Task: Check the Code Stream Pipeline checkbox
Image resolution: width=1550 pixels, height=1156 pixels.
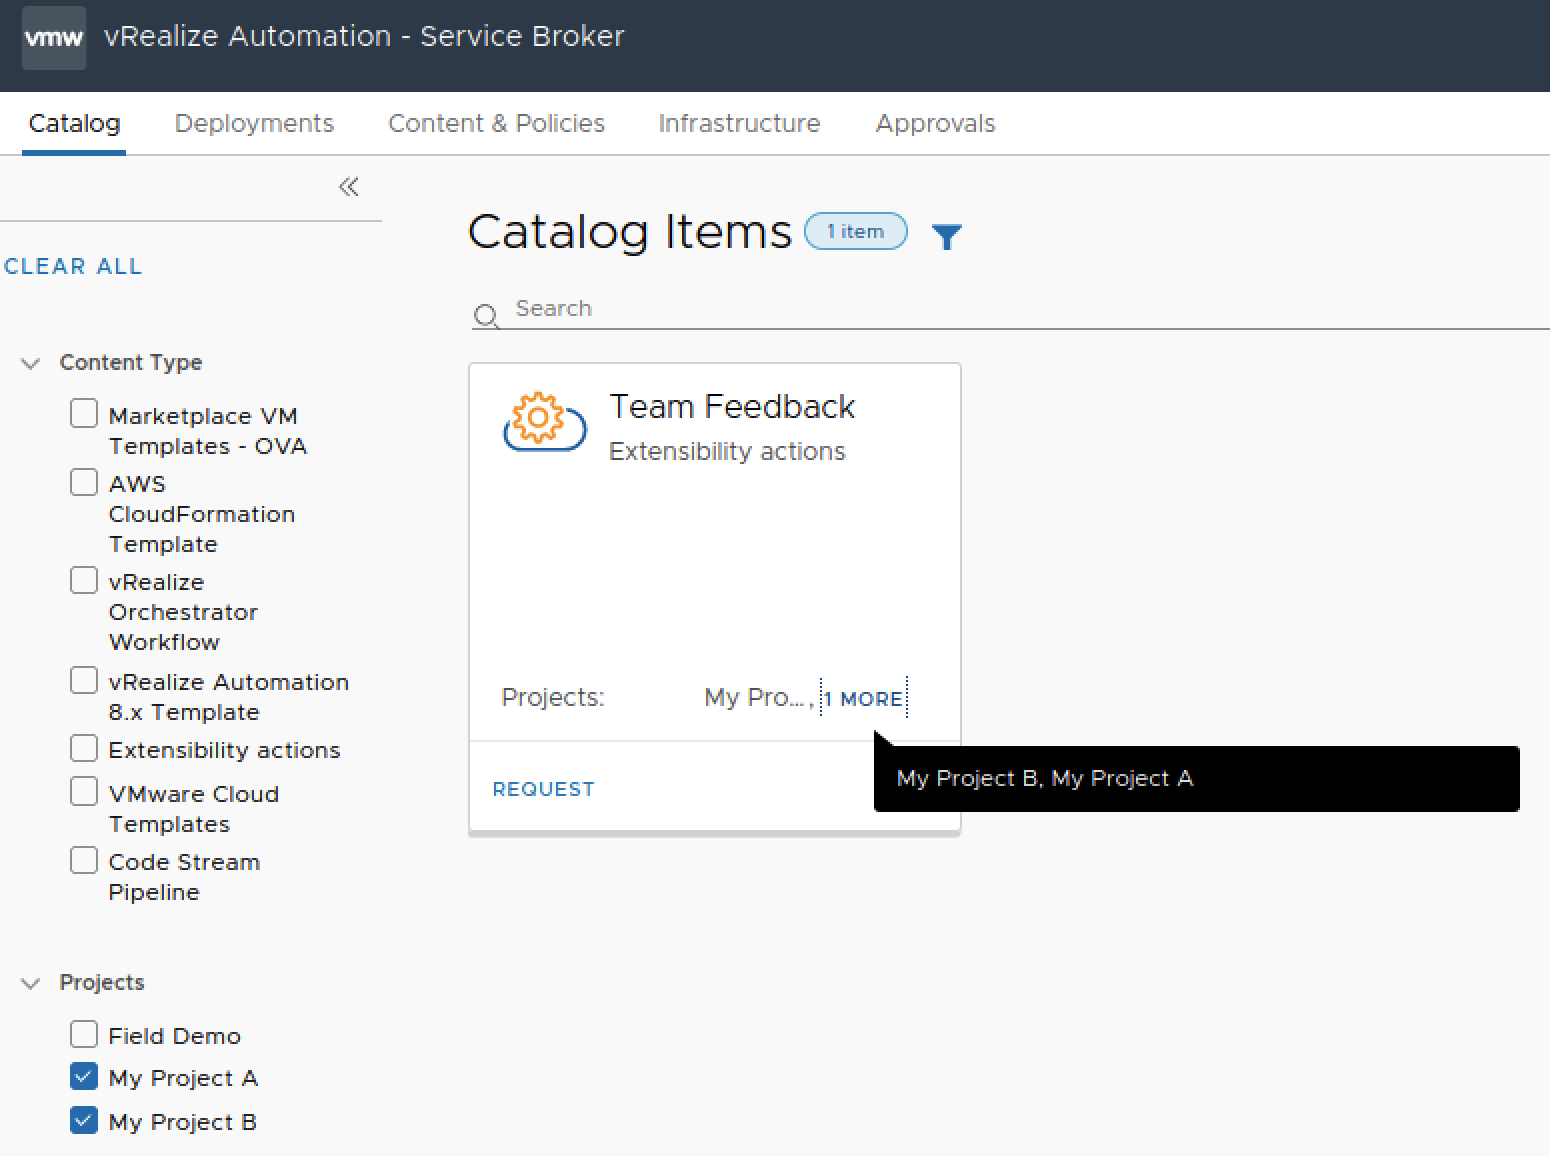Action: click(x=84, y=860)
